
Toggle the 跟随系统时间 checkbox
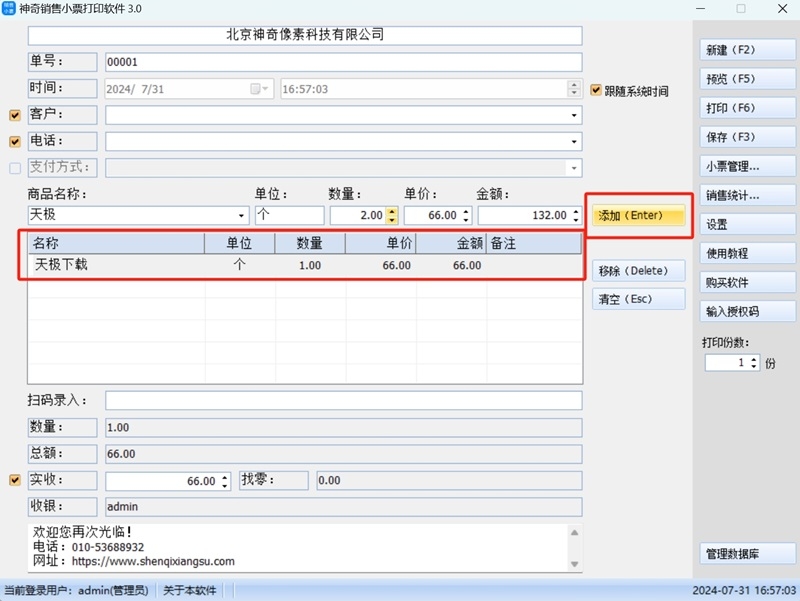coord(596,90)
